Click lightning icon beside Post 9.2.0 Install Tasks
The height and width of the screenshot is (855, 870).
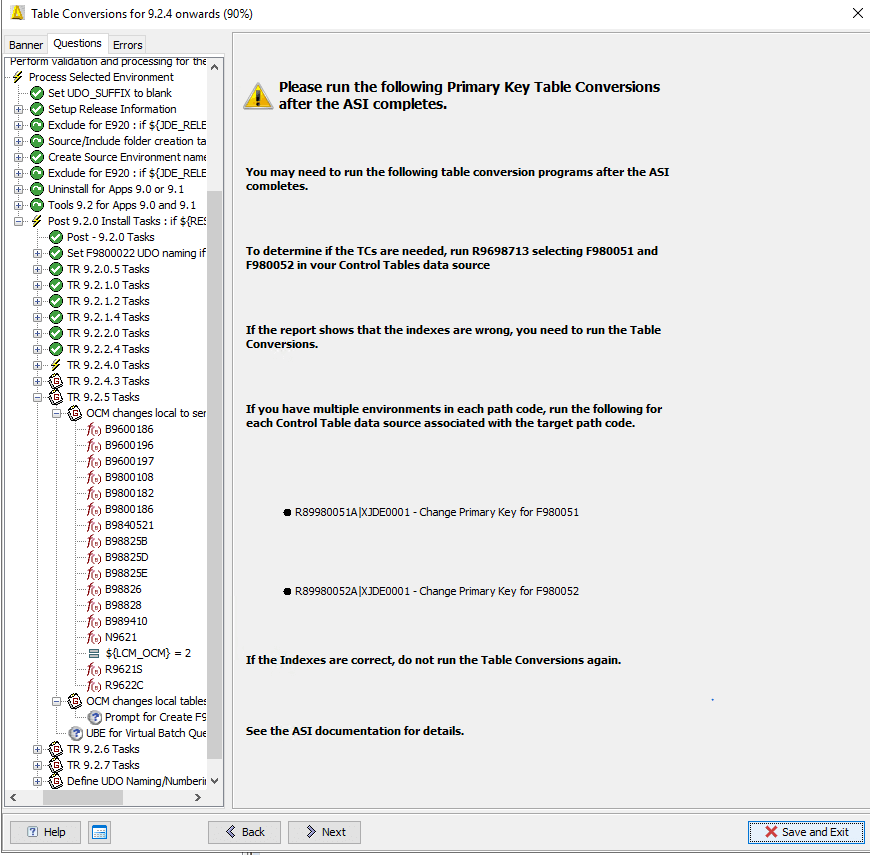click(x=37, y=221)
